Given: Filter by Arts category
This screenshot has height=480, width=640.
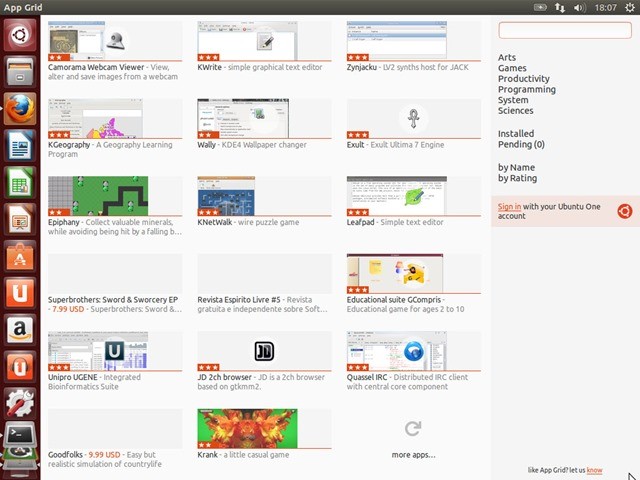Looking at the screenshot, I should (x=507, y=58).
